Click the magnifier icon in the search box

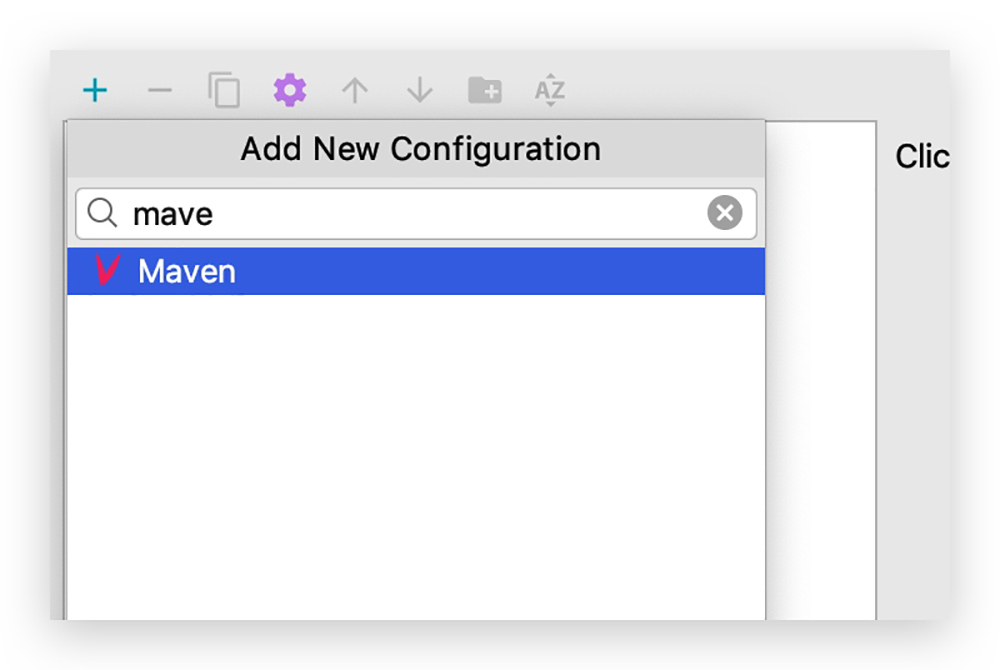click(x=103, y=213)
